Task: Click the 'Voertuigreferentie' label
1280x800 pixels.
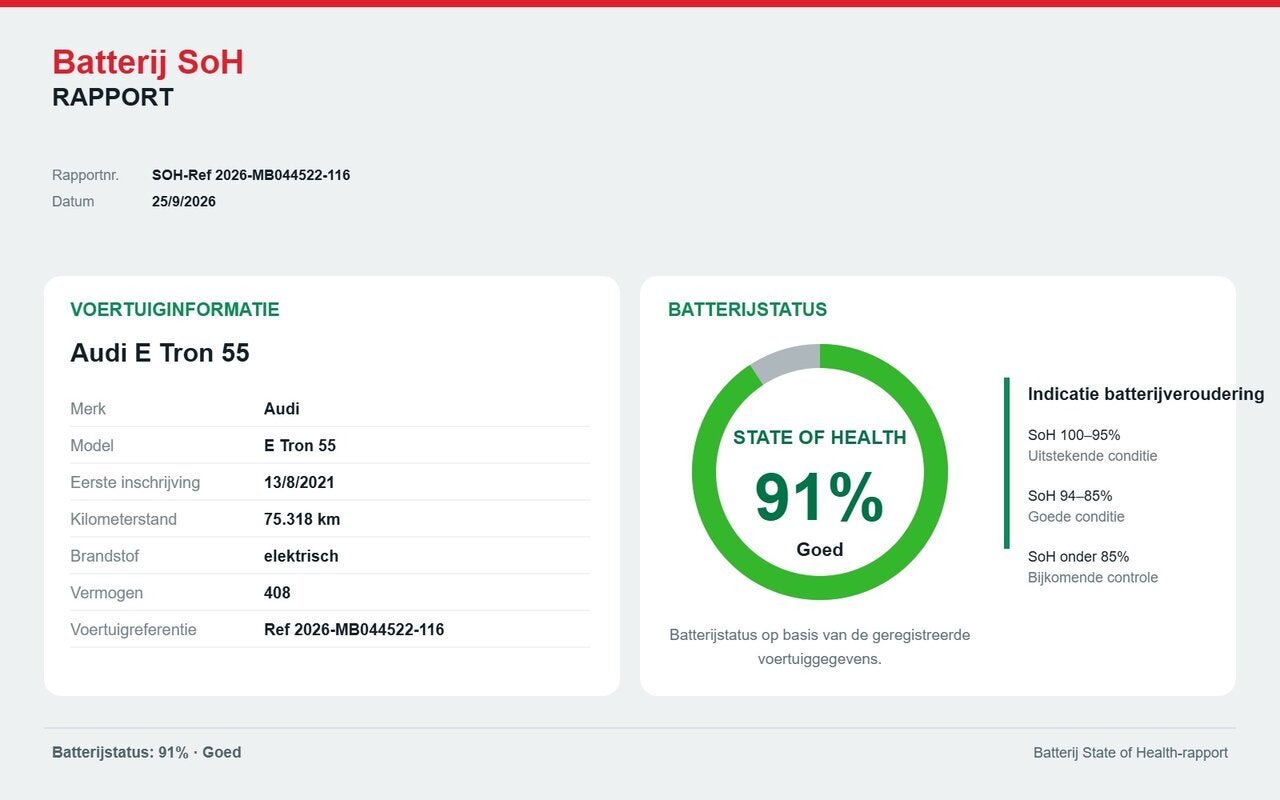Action: [133, 630]
